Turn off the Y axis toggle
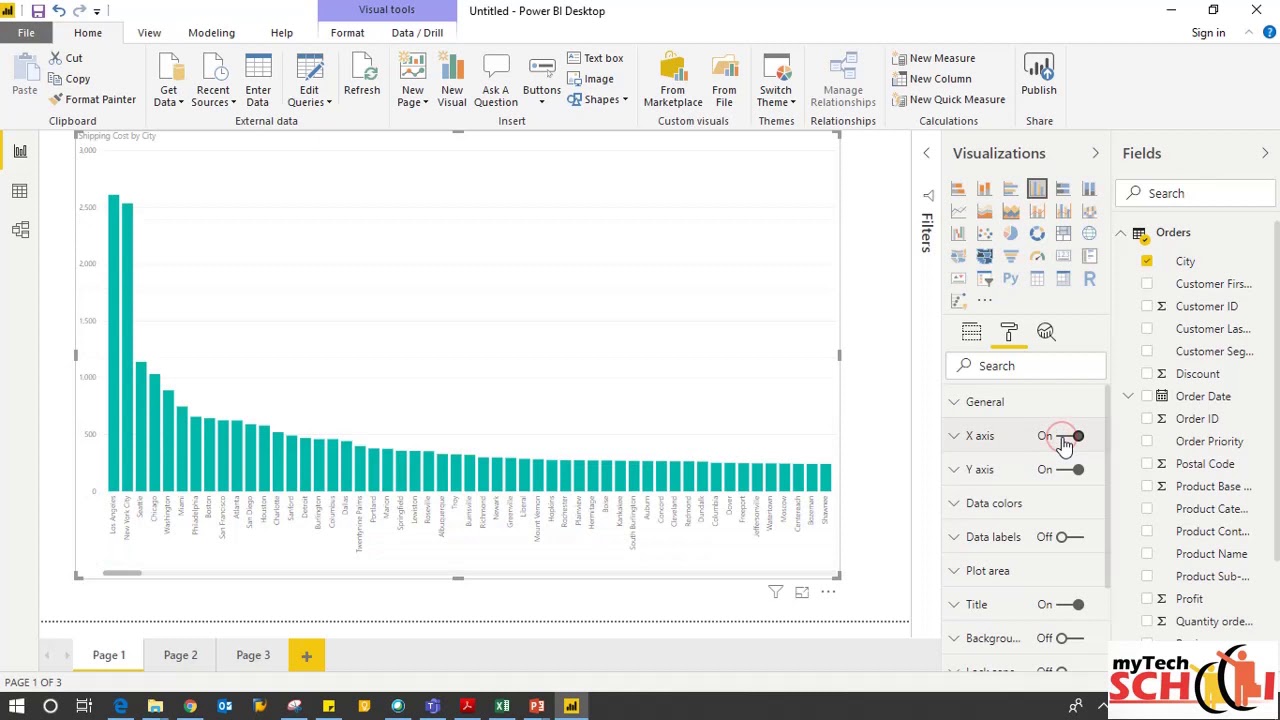Image resolution: width=1280 pixels, height=720 pixels. [1072, 470]
